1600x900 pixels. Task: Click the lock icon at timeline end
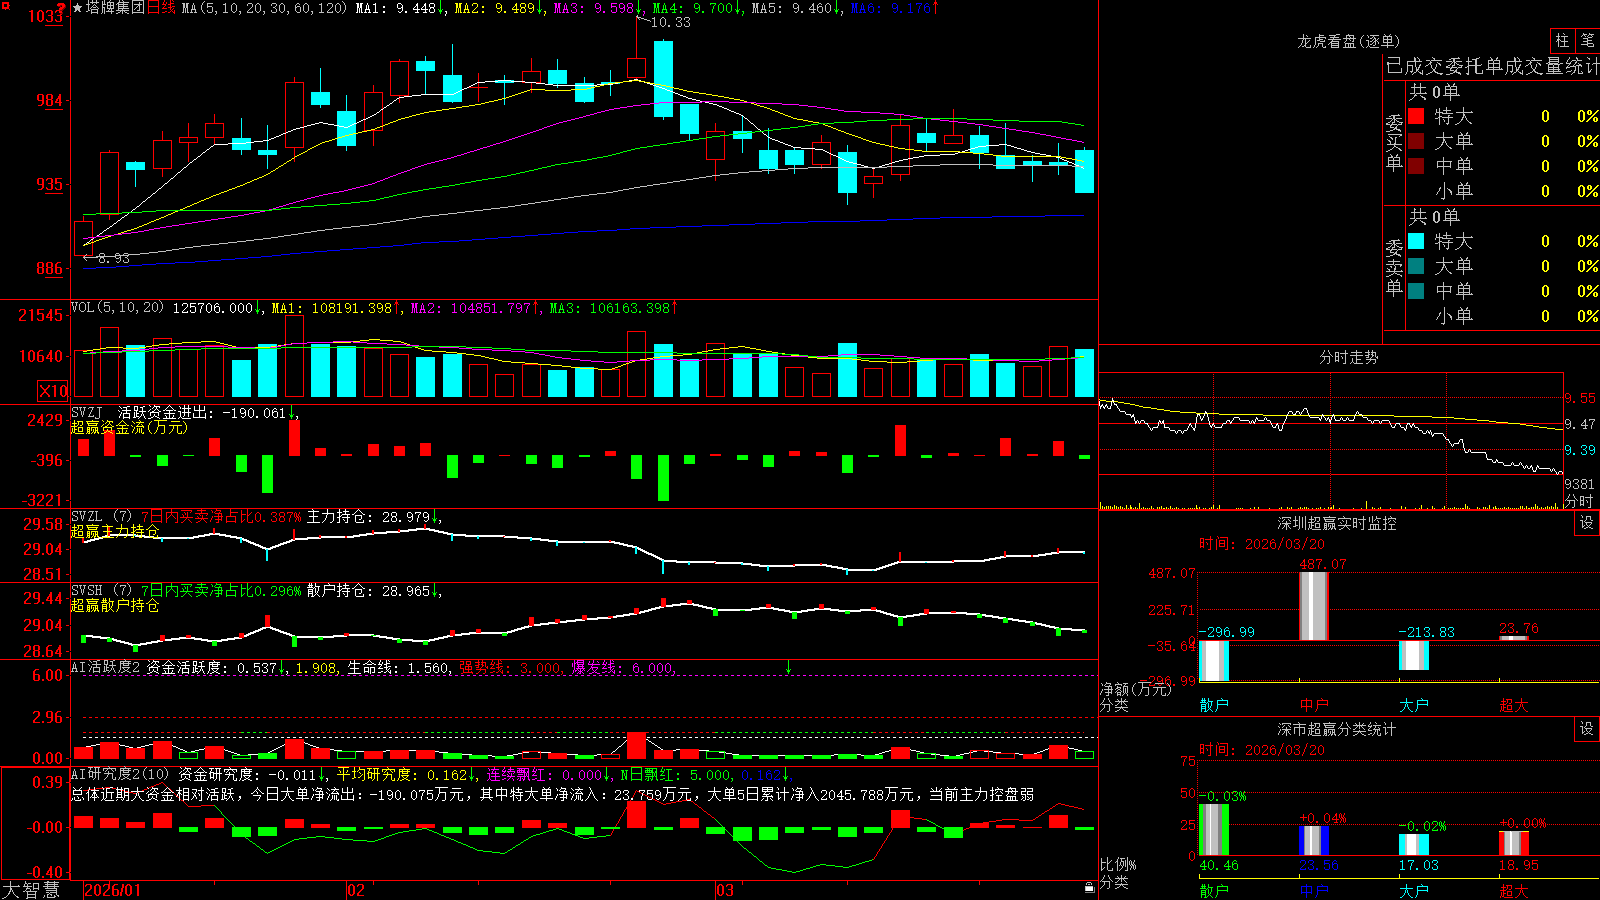tap(1090, 888)
